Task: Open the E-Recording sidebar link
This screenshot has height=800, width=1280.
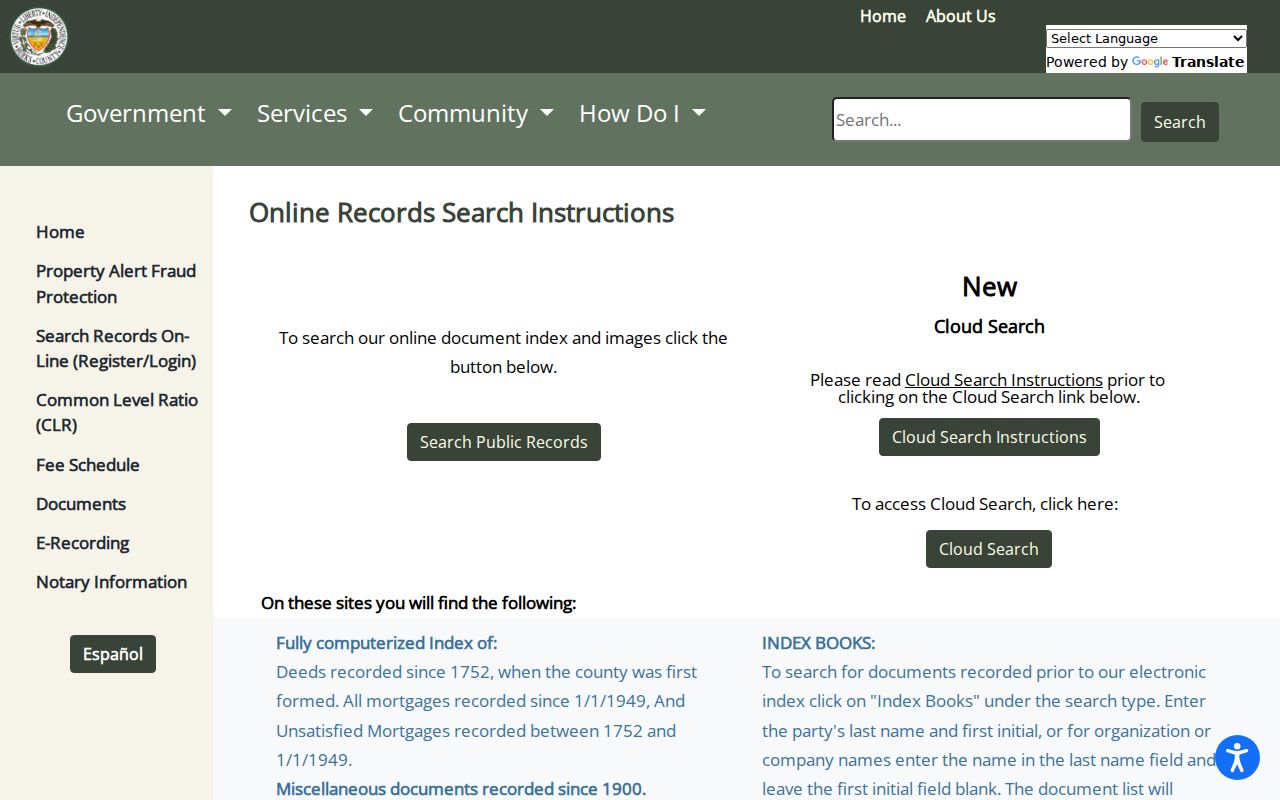Action: (83, 543)
